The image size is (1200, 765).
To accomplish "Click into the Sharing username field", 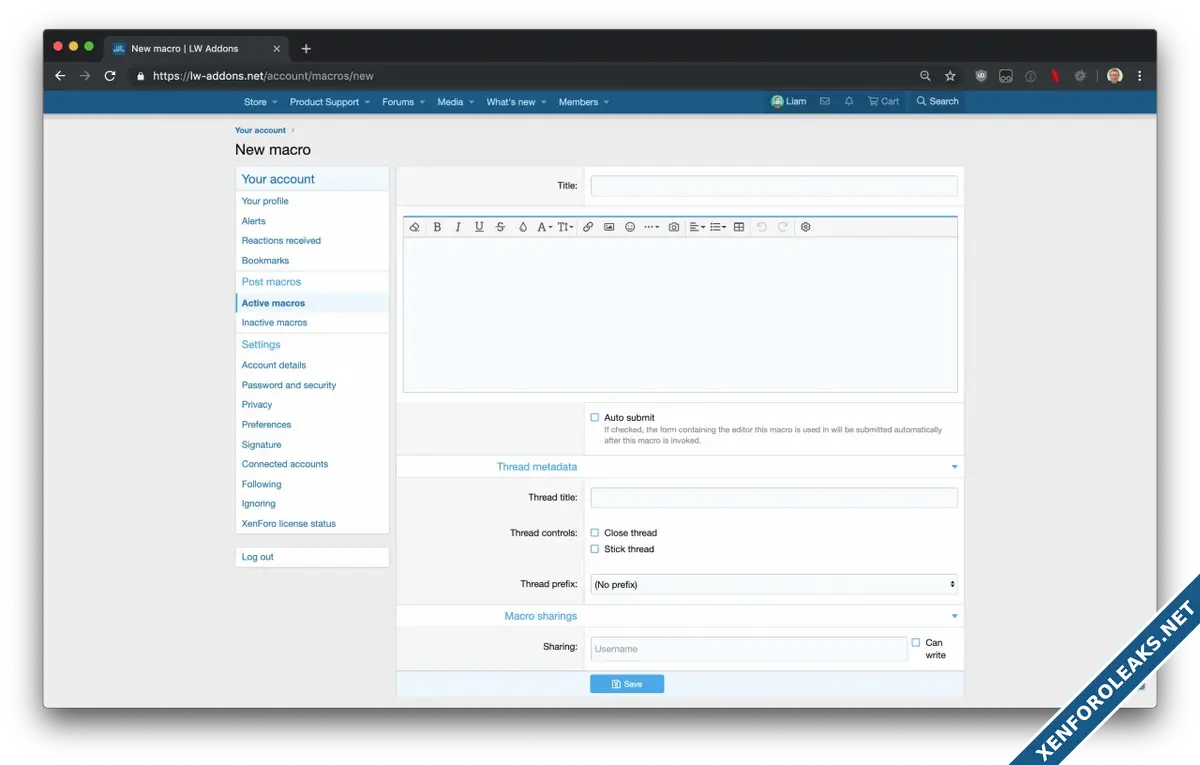I will pos(748,649).
